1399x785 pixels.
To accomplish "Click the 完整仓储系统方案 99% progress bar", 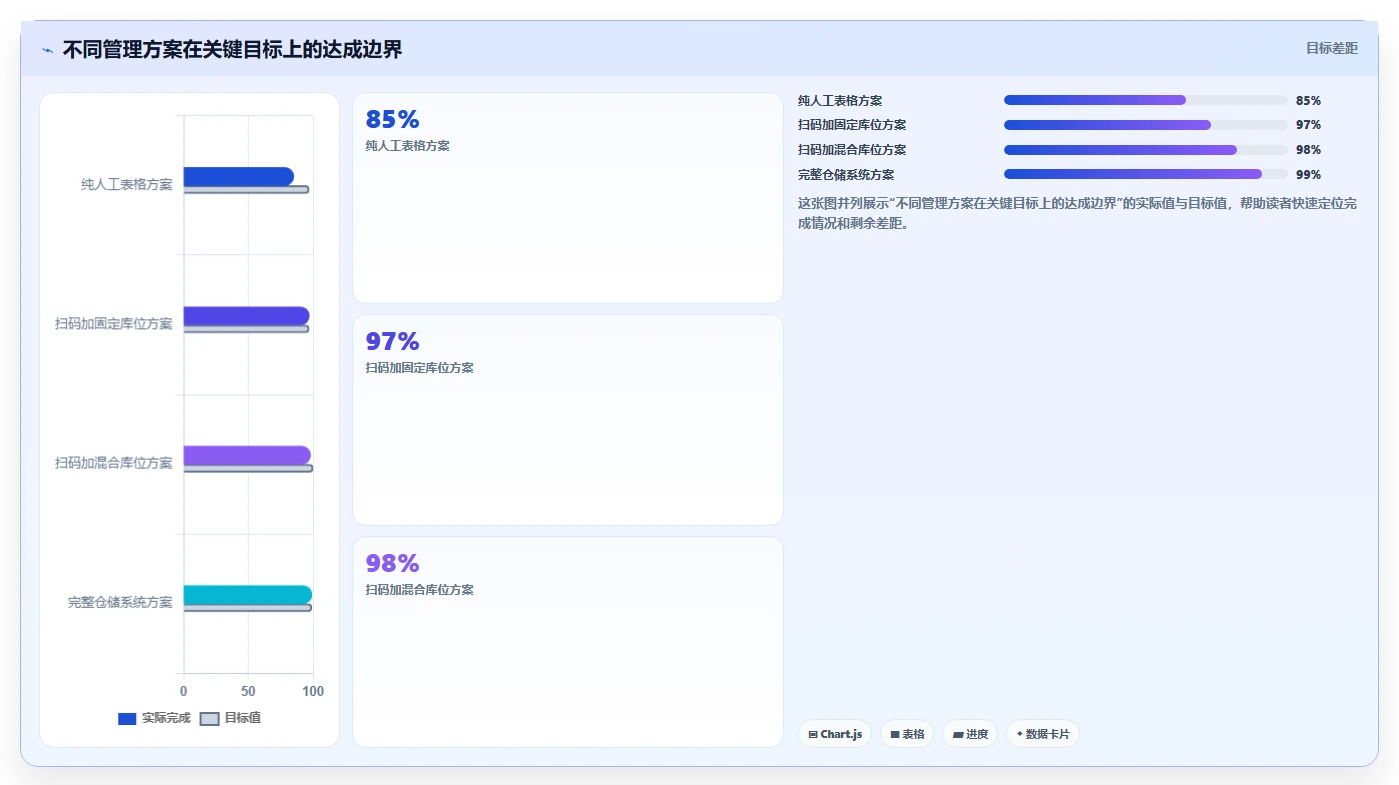I will click(1146, 174).
